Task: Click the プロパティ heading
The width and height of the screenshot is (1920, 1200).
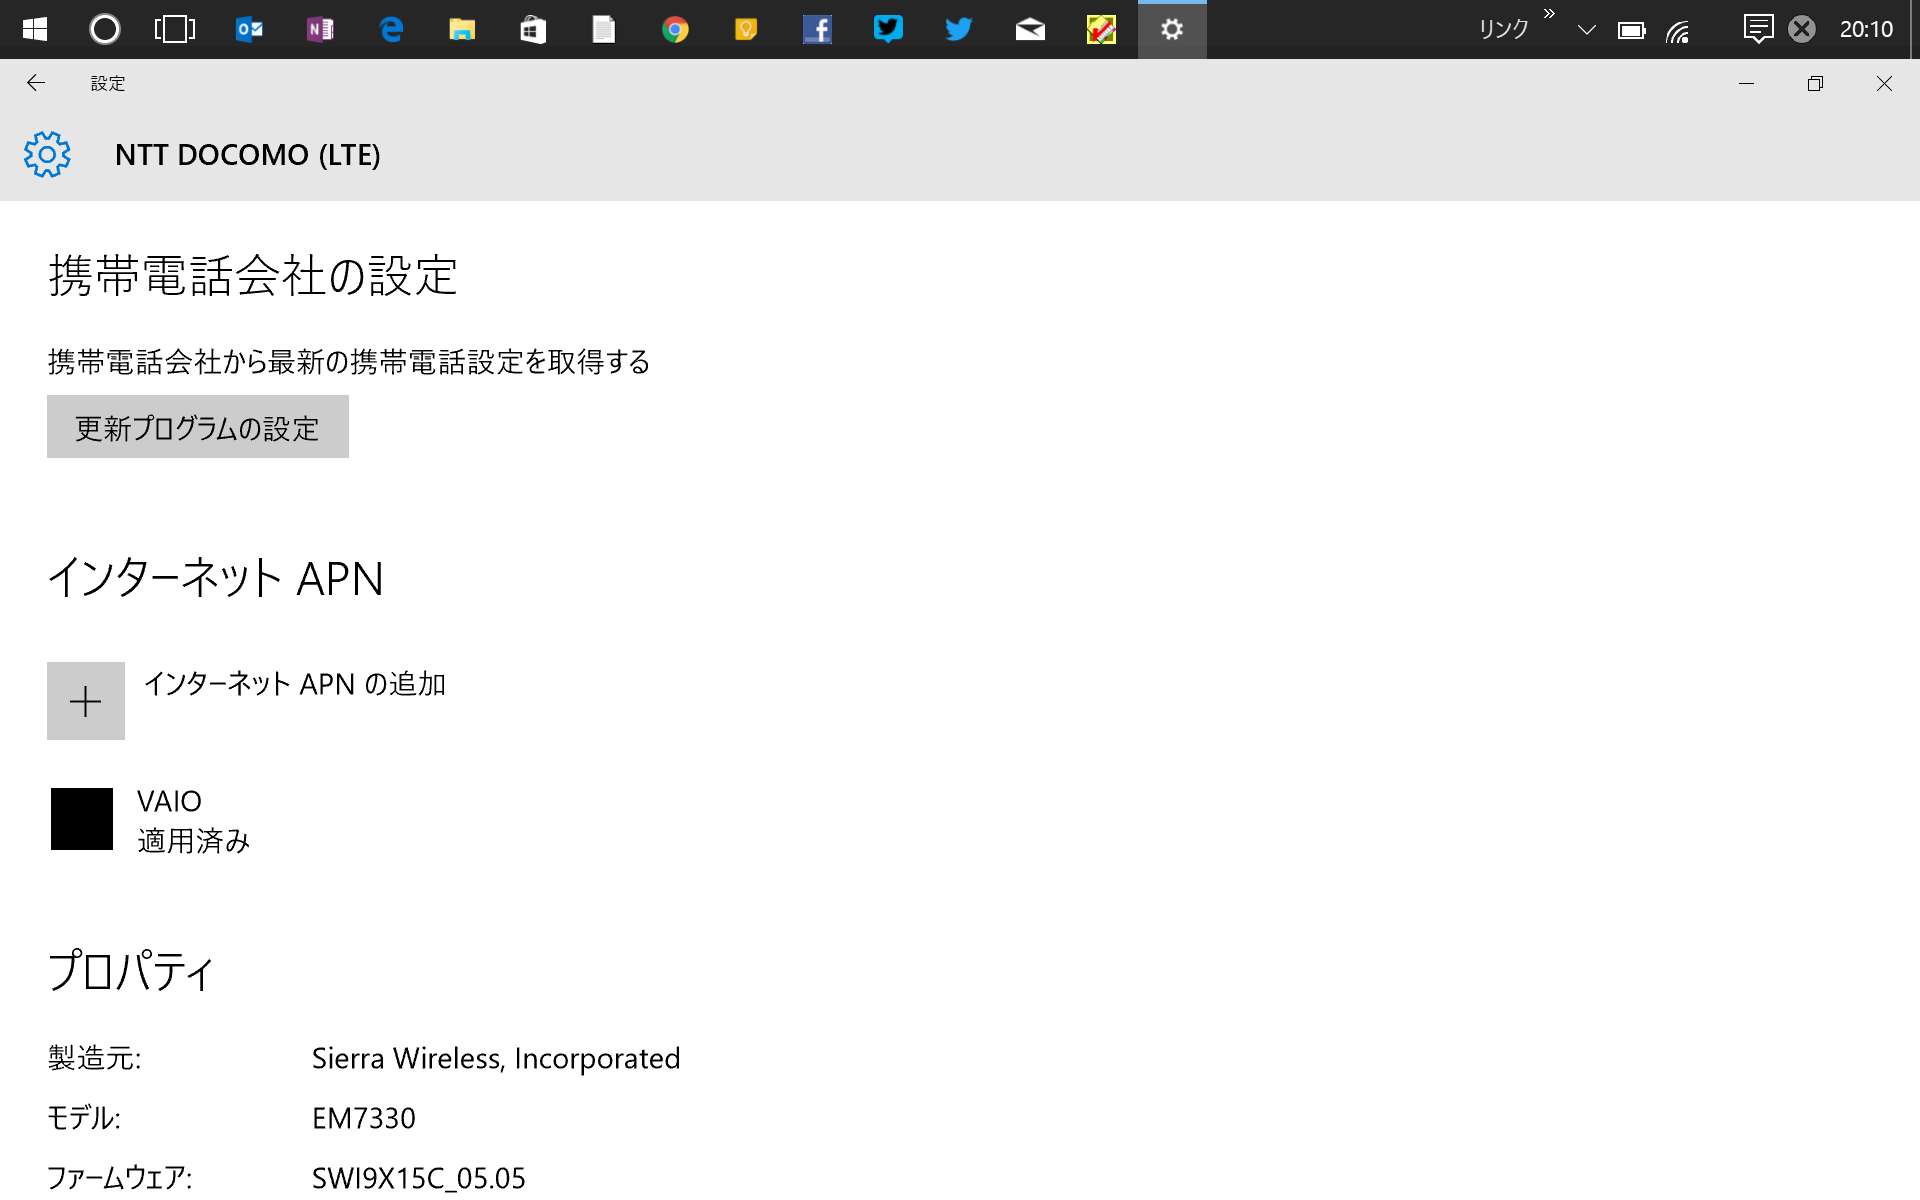Action: 131,971
